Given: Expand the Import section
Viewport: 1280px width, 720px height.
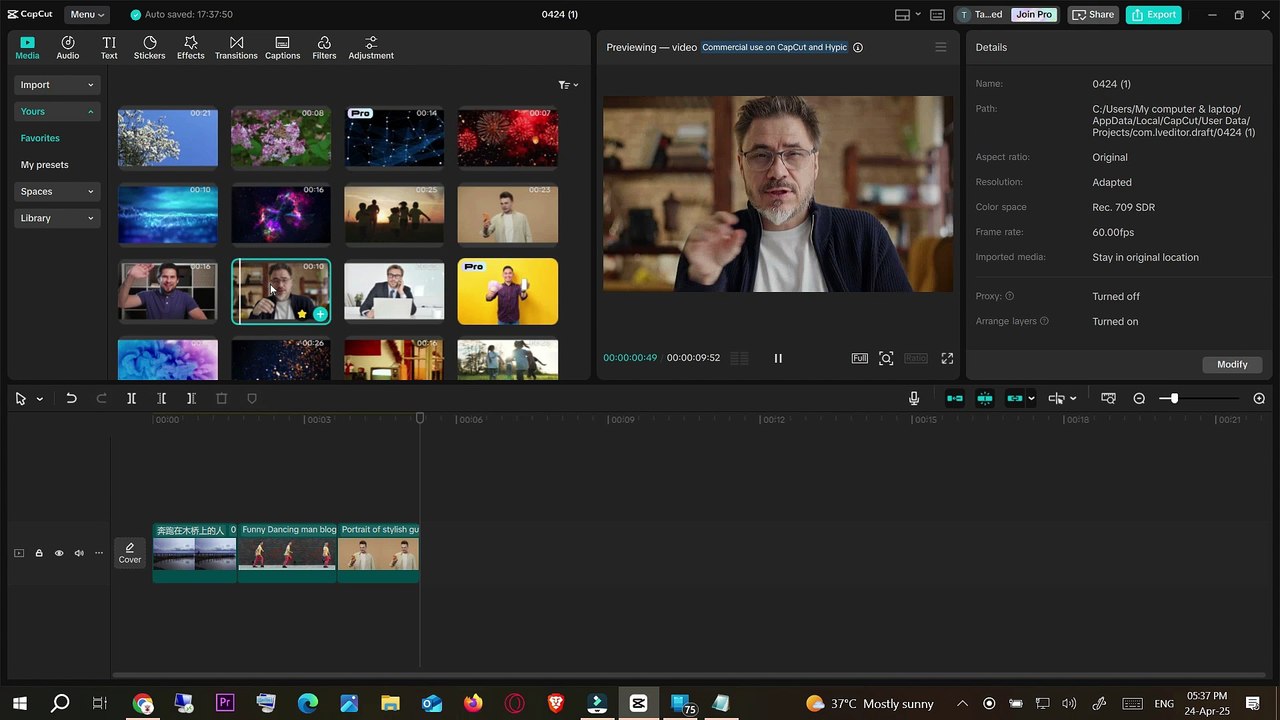Looking at the screenshot, I should tap(57, 85).
